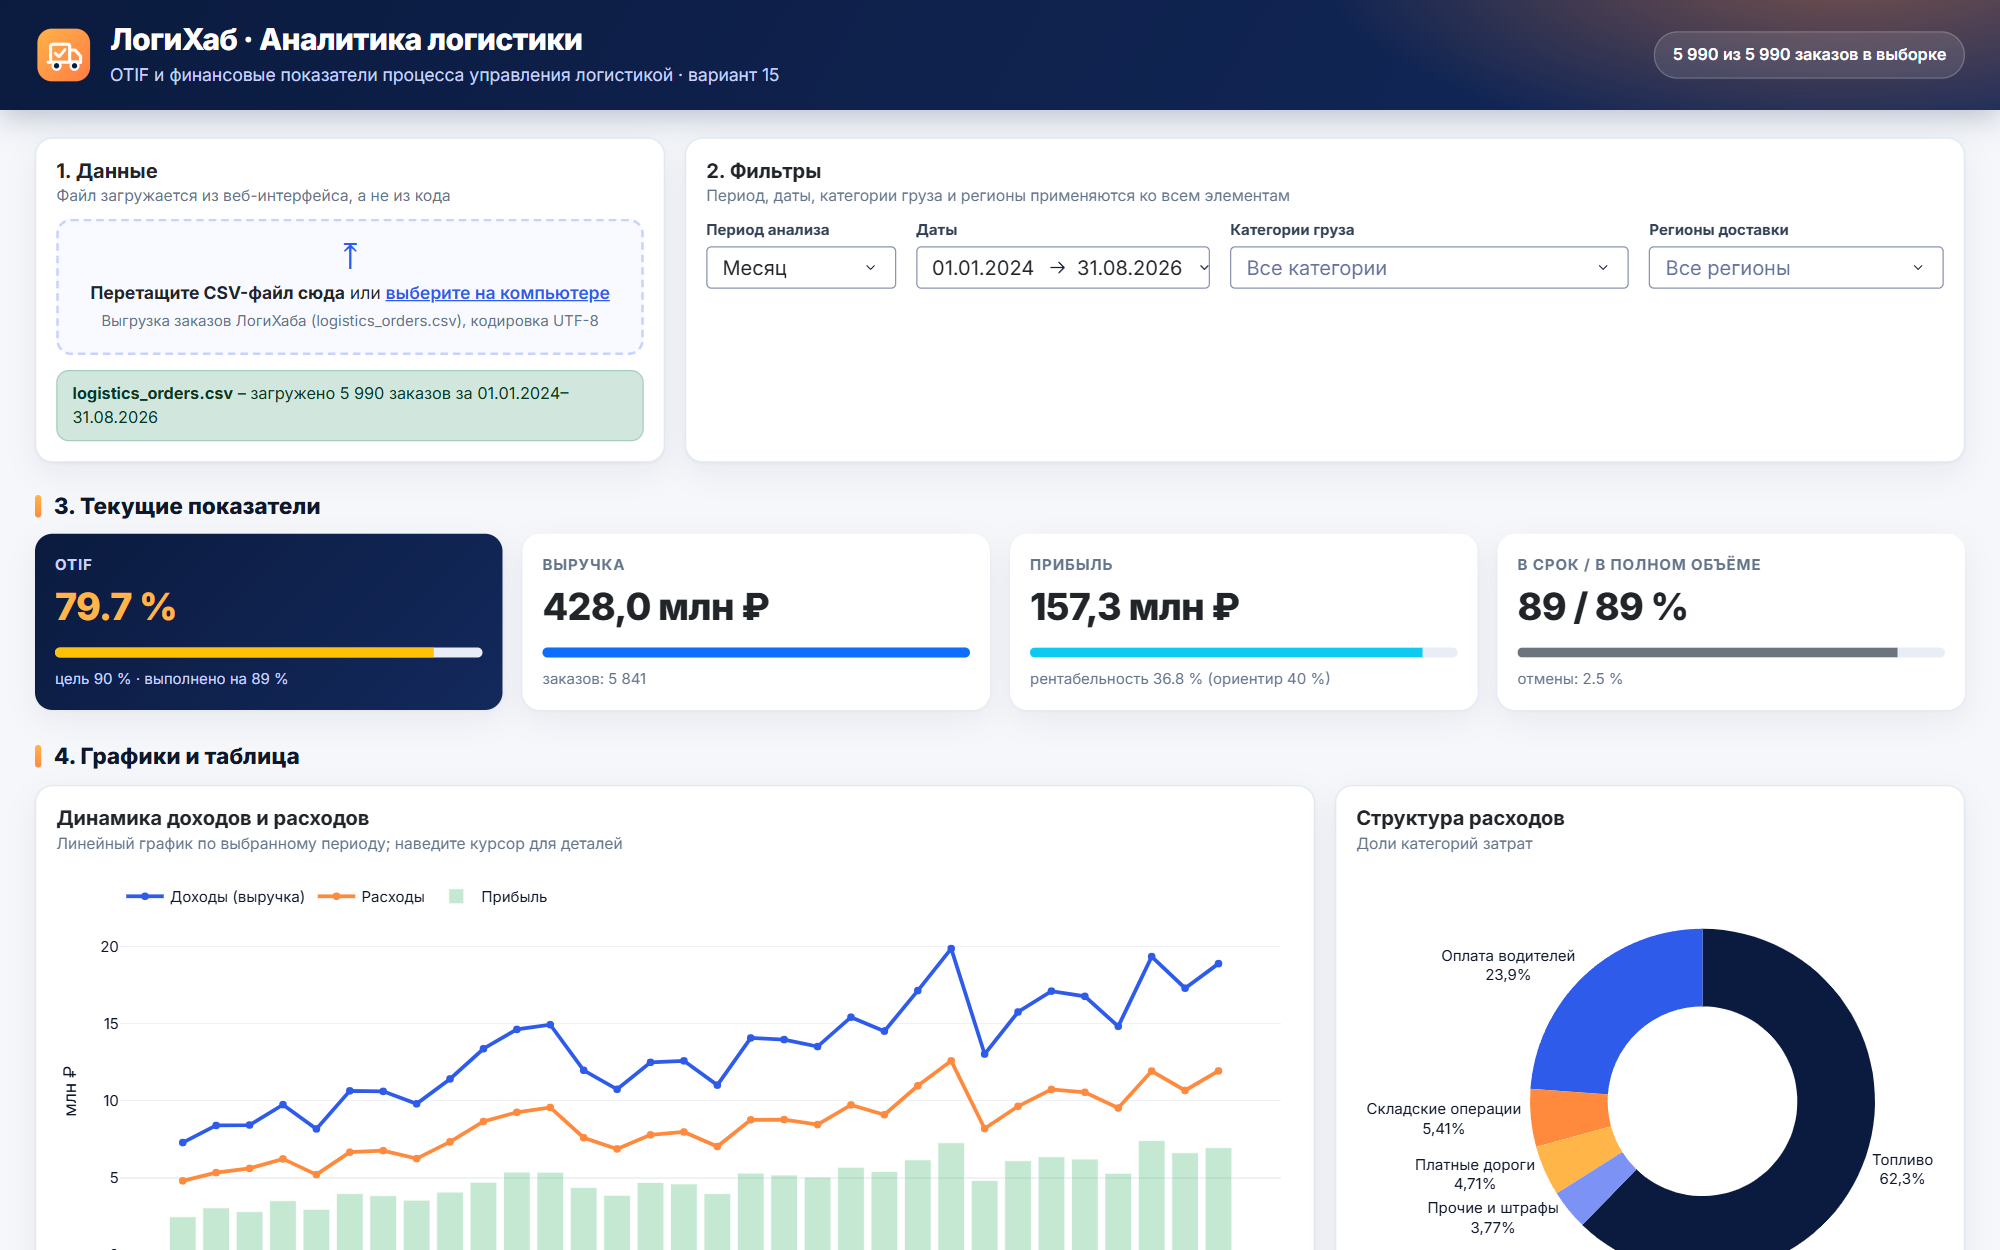This screenshot has height=1250, width=2000.
Task: Click the Прочие и штрафы 3,77% label
Action: pos(1493,1218)
